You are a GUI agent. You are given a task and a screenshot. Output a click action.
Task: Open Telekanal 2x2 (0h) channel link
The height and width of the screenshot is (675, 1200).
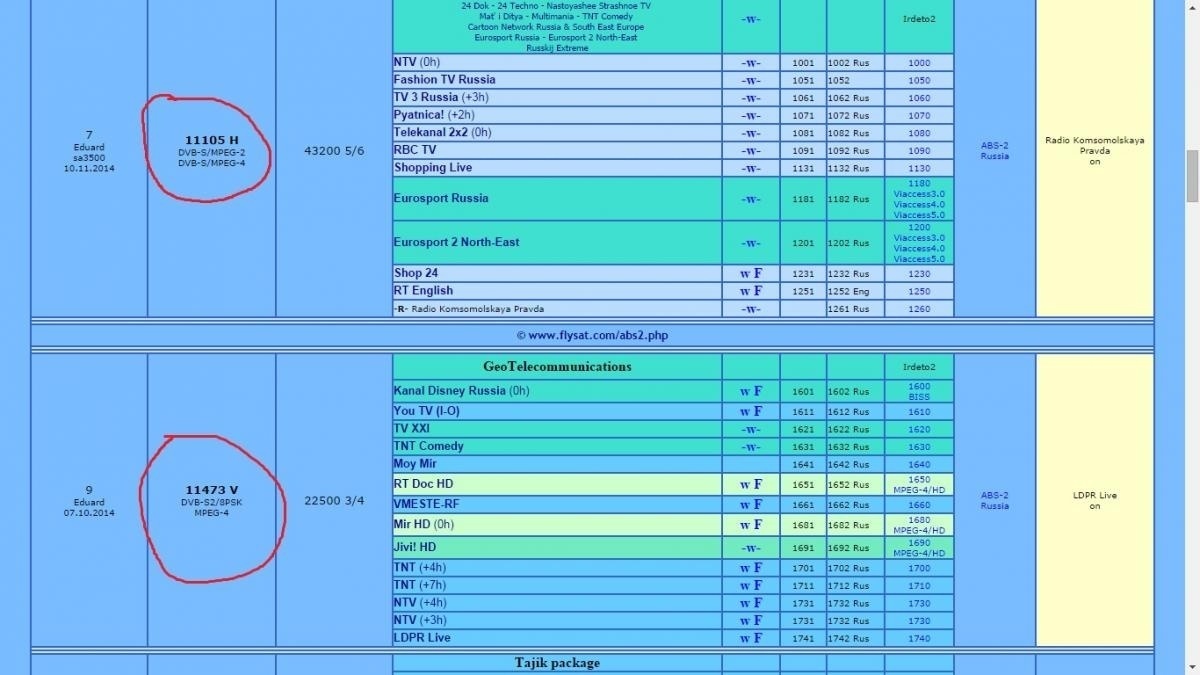(x=443, y=132)
